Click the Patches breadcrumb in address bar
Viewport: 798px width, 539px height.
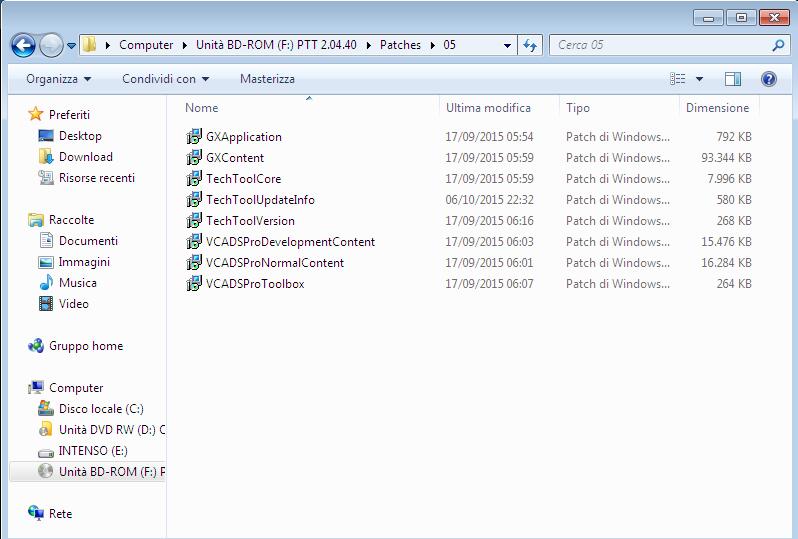click(400, 45)
